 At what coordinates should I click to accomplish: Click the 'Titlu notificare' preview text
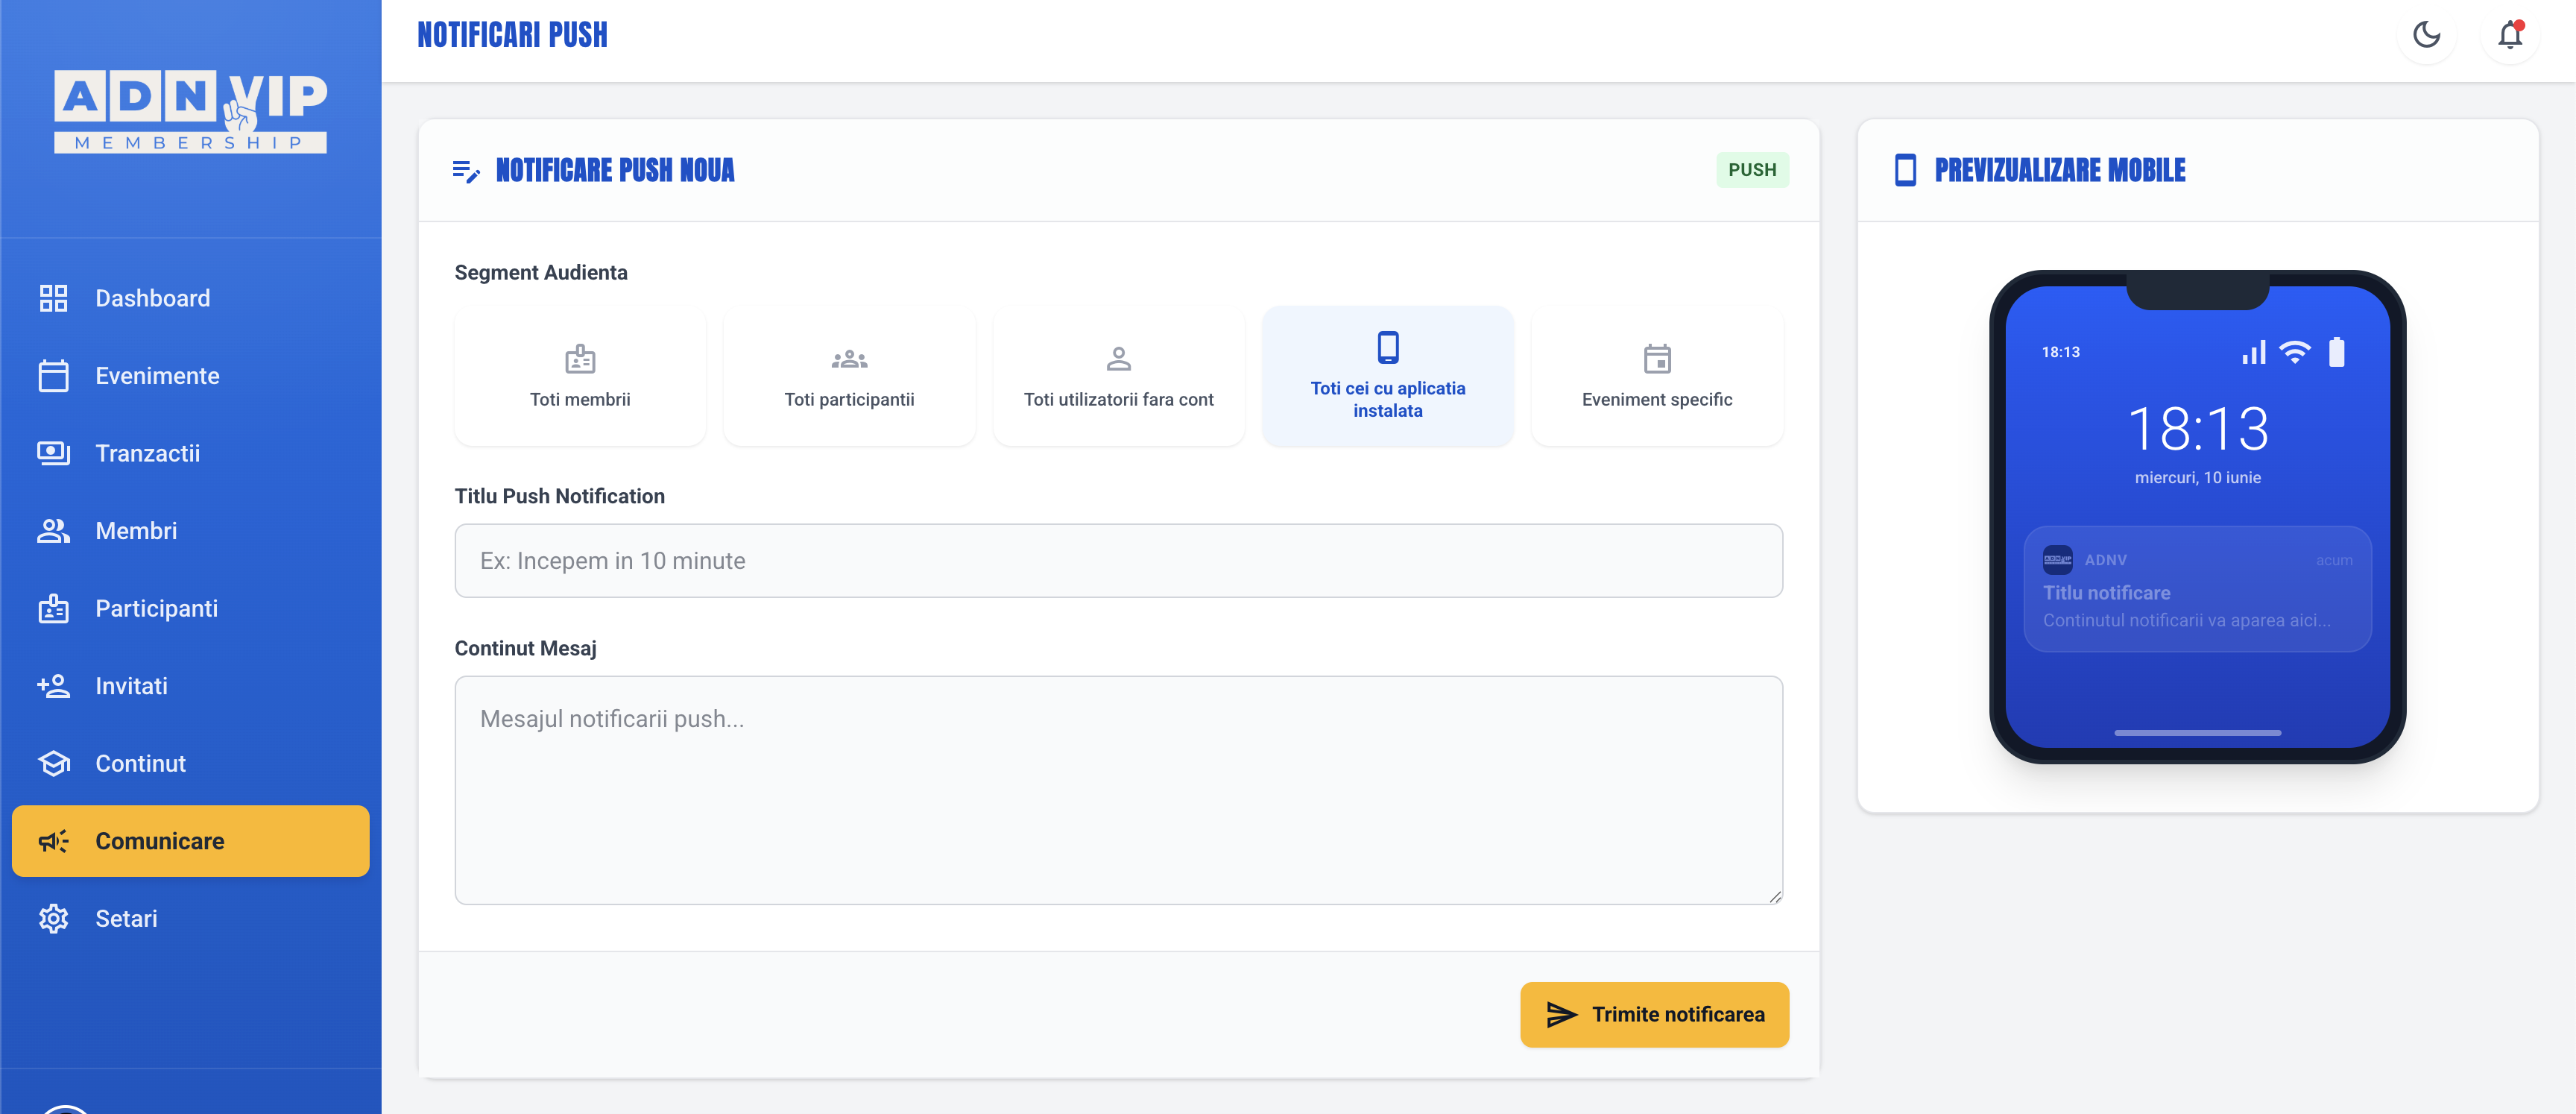point(2106,593)
